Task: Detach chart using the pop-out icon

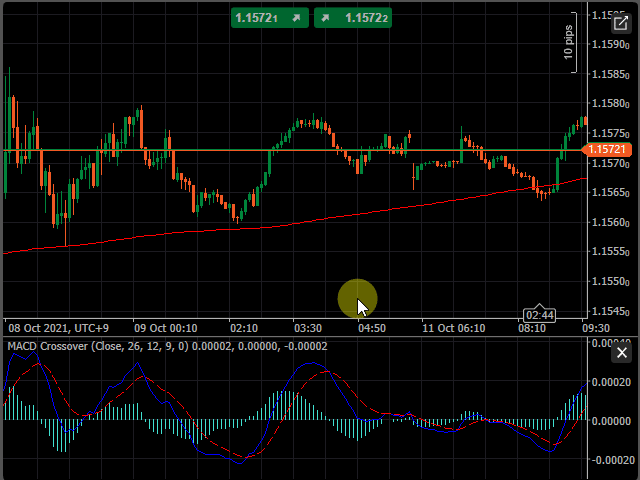Action: pos(619,23)
